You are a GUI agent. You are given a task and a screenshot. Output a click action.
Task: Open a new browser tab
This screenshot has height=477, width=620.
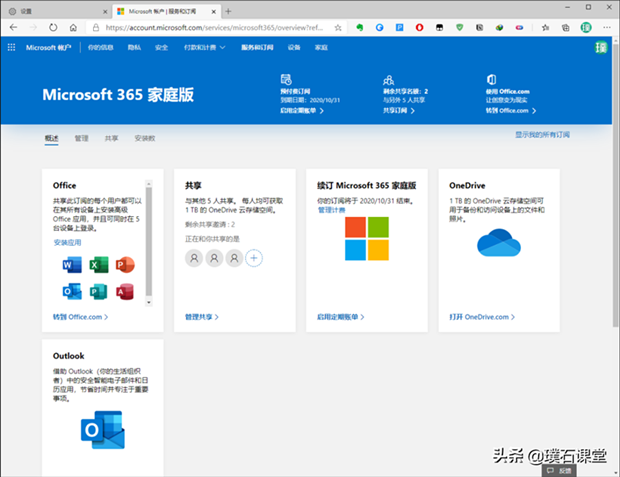tap(228, 11)
